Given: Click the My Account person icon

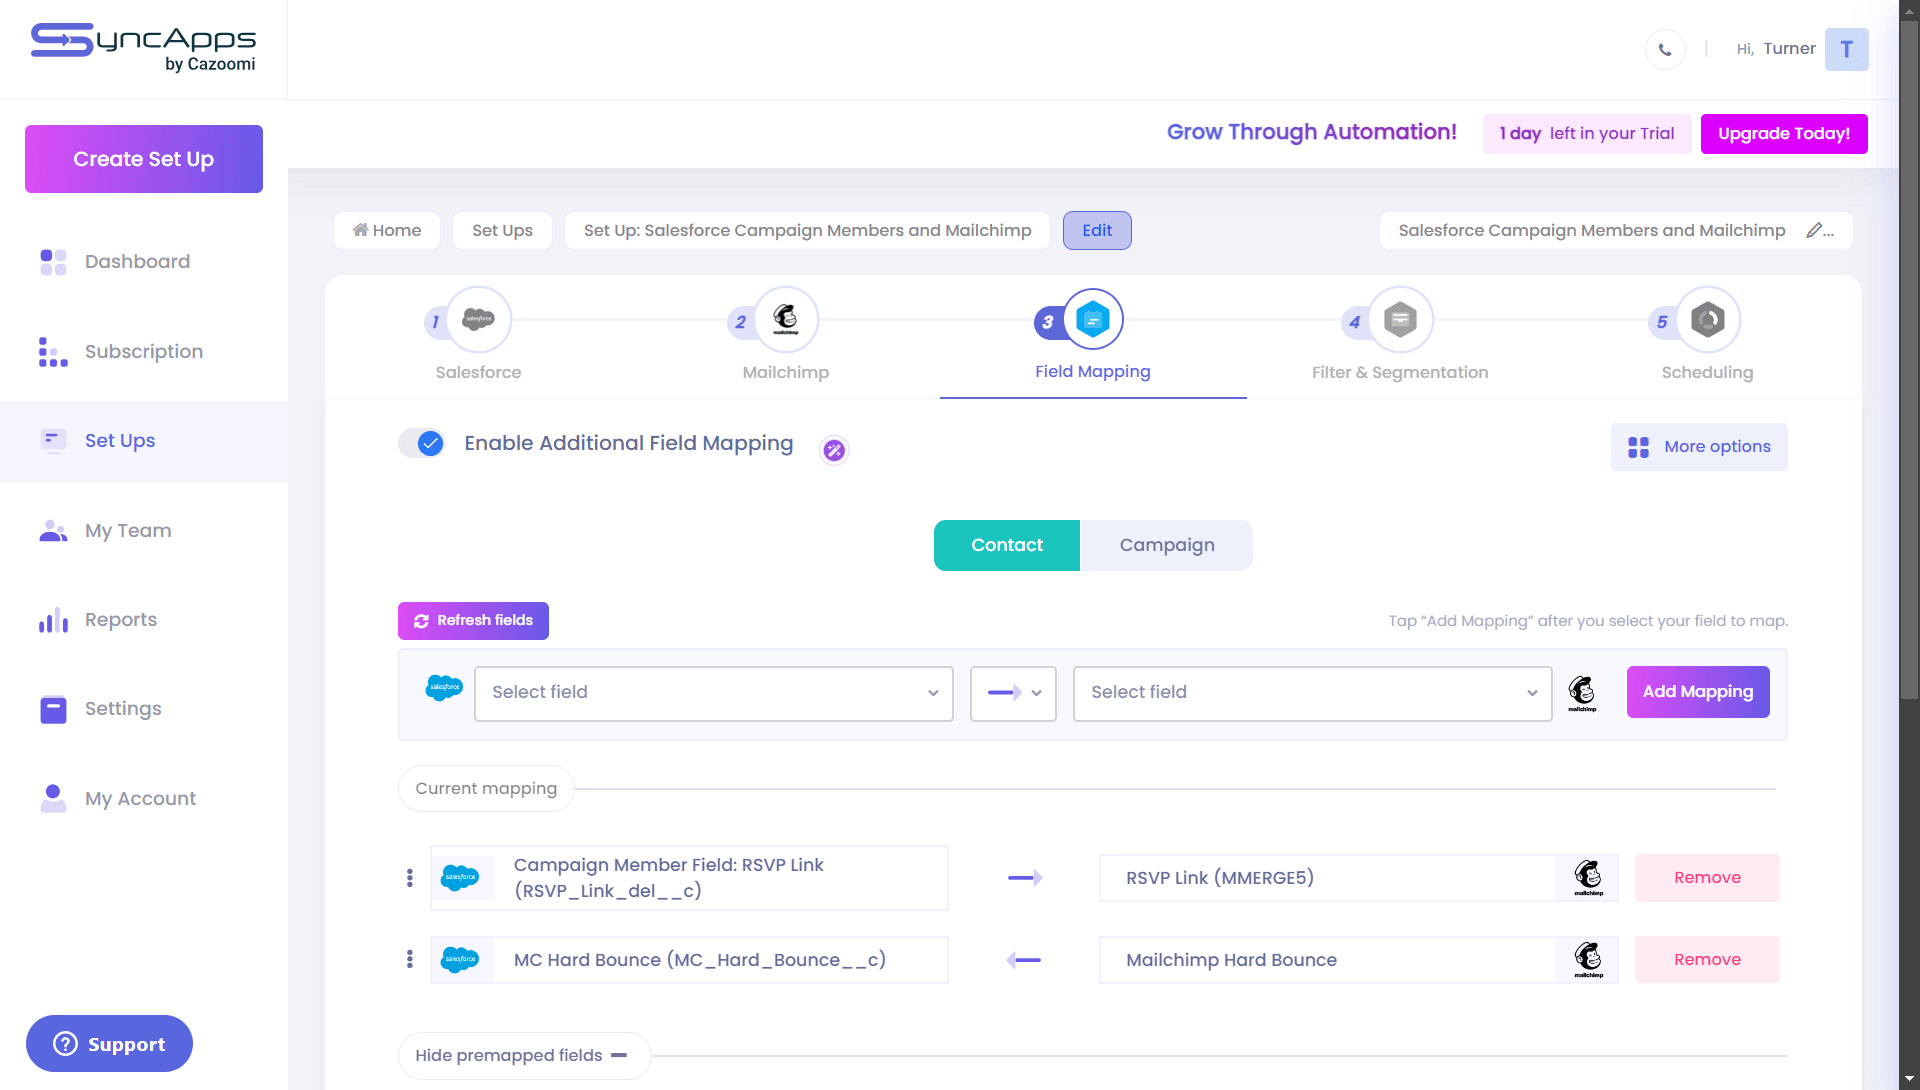Looking at the screenshot, I should [53, 799].
